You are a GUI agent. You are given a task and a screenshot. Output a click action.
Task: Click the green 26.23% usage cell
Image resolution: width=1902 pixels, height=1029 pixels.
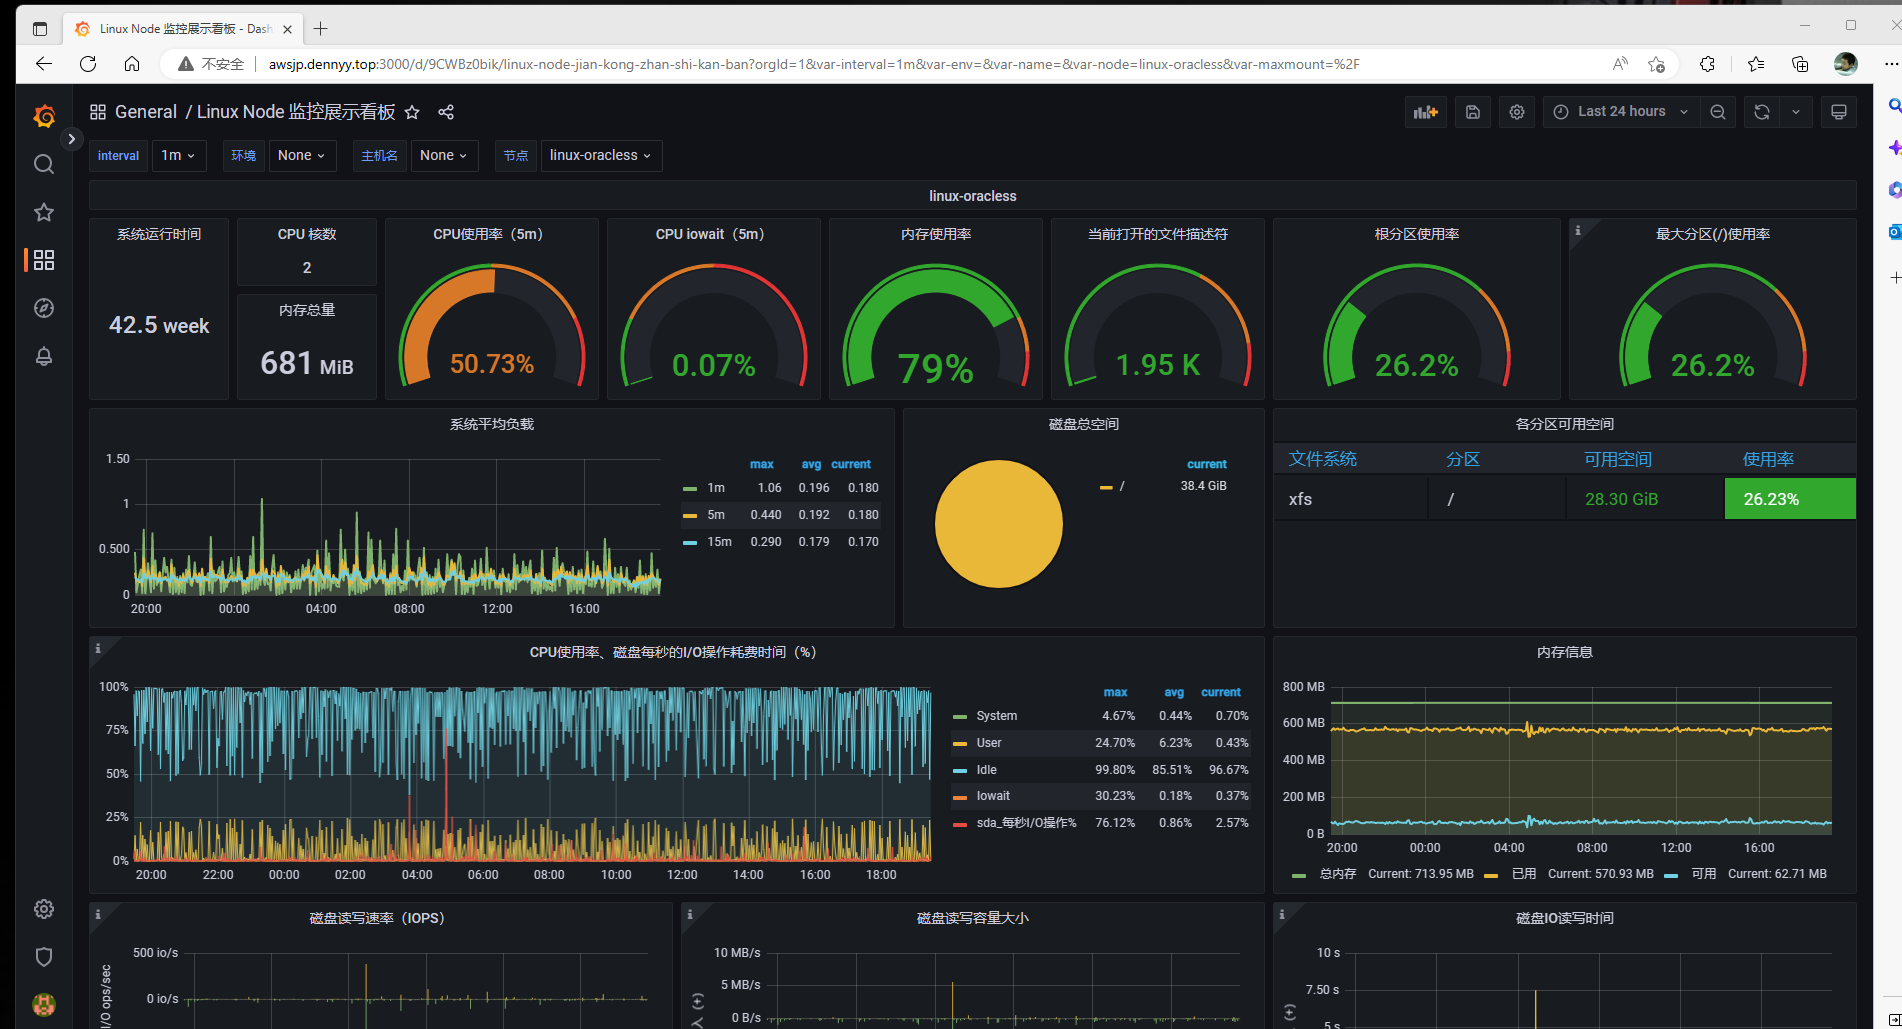tap(1790, 499)
